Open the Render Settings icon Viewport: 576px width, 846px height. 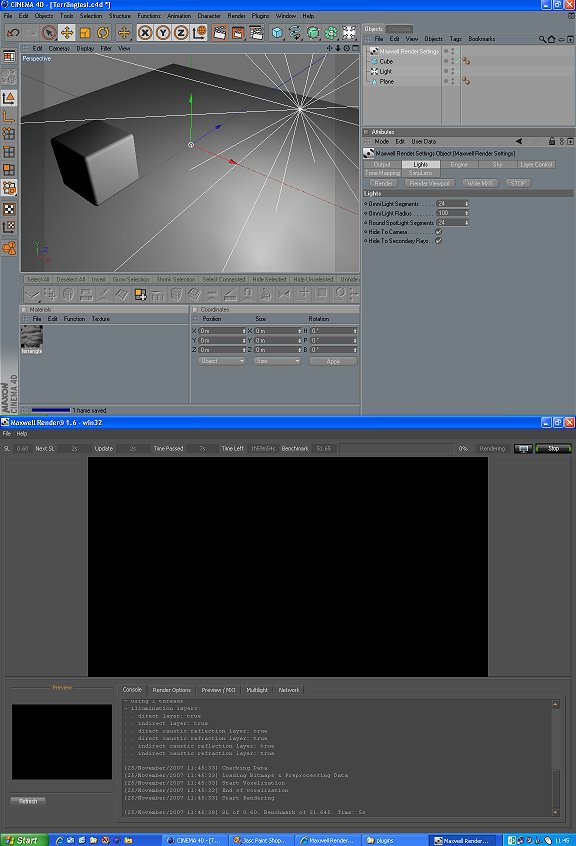[256, 33]
